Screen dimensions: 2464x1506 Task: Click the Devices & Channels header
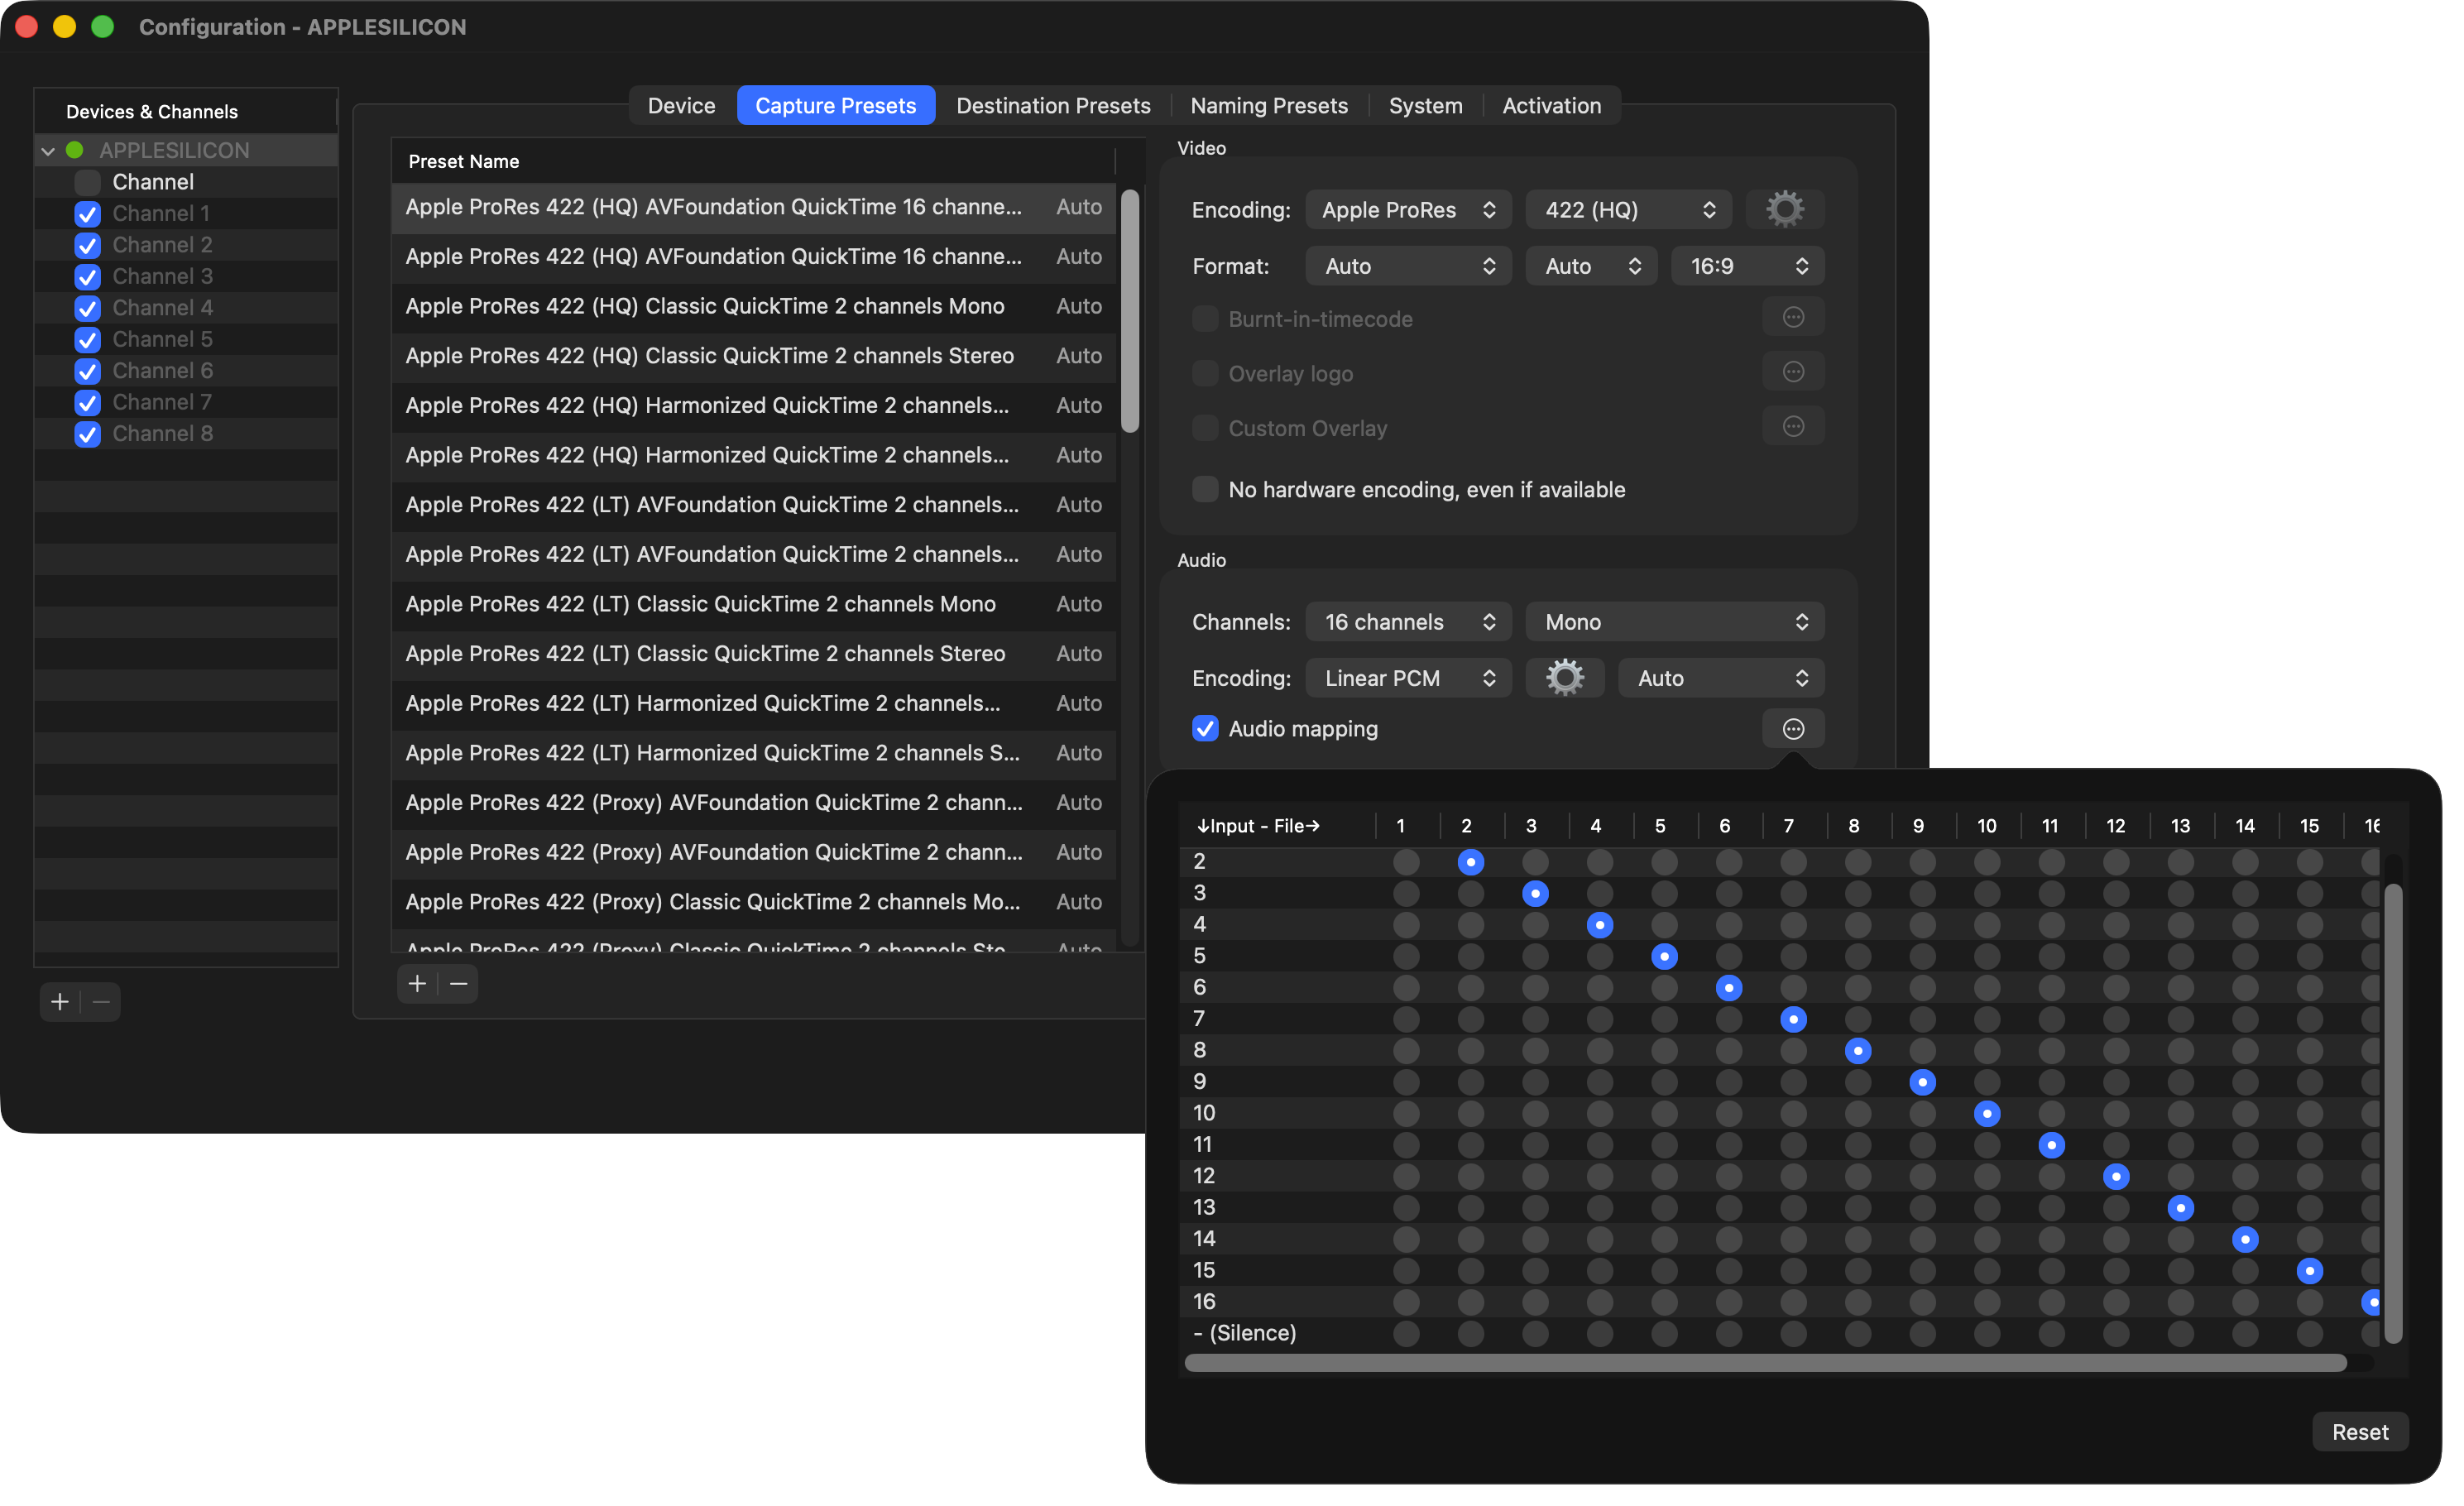[187, 112]
